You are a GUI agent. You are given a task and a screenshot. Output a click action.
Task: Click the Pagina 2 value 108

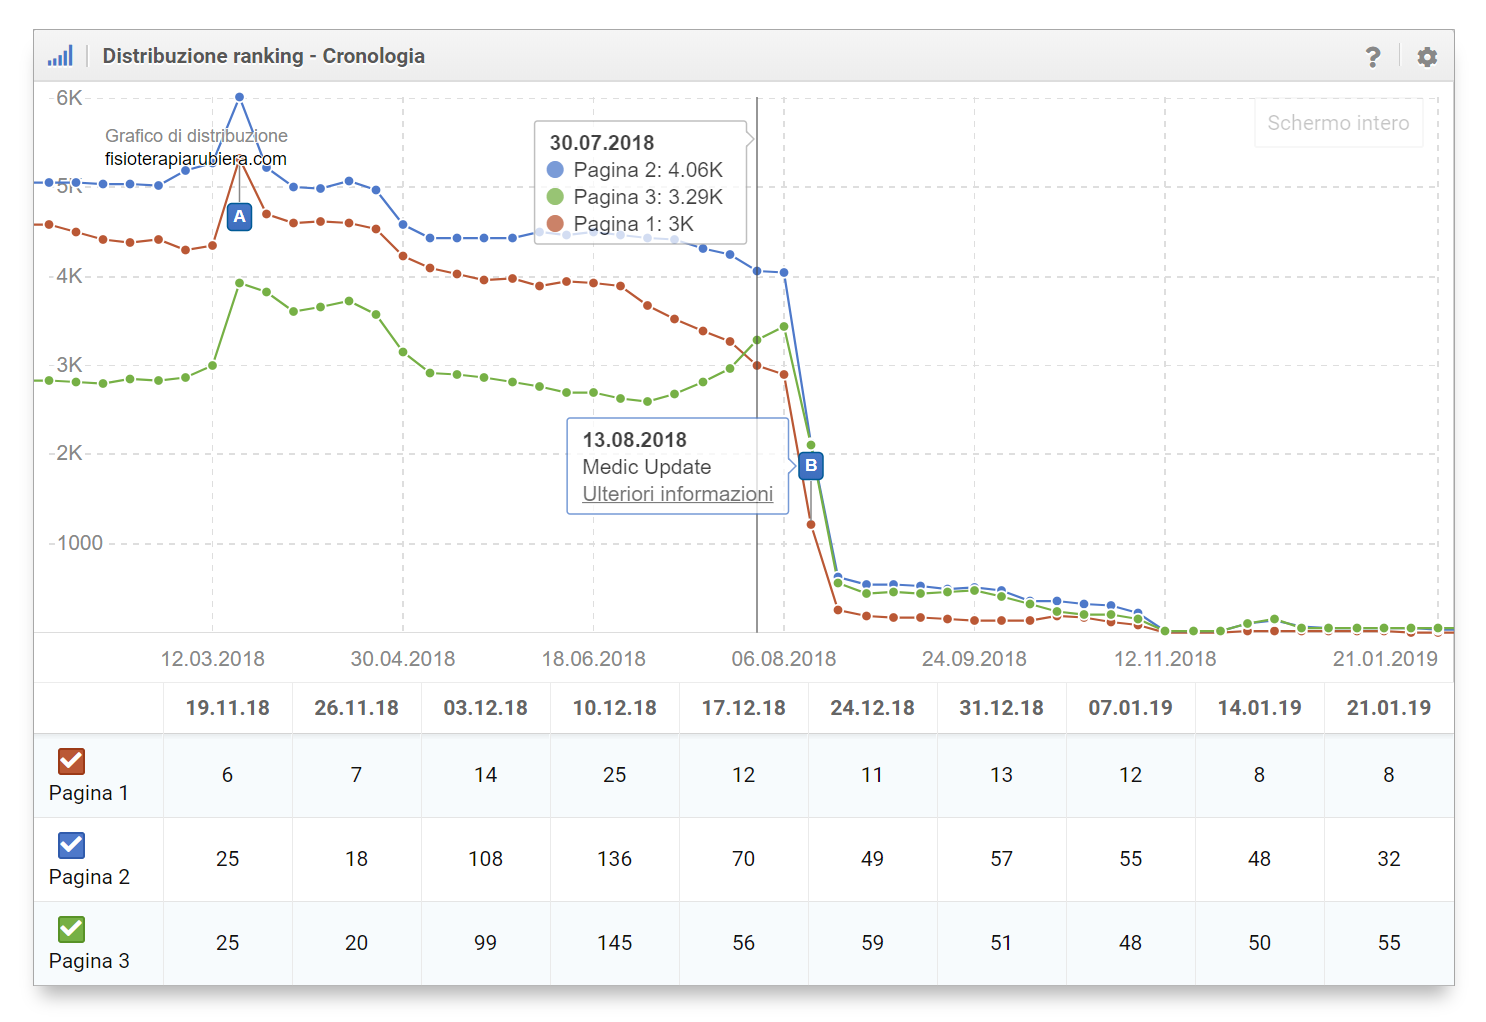tap(486, 859)
